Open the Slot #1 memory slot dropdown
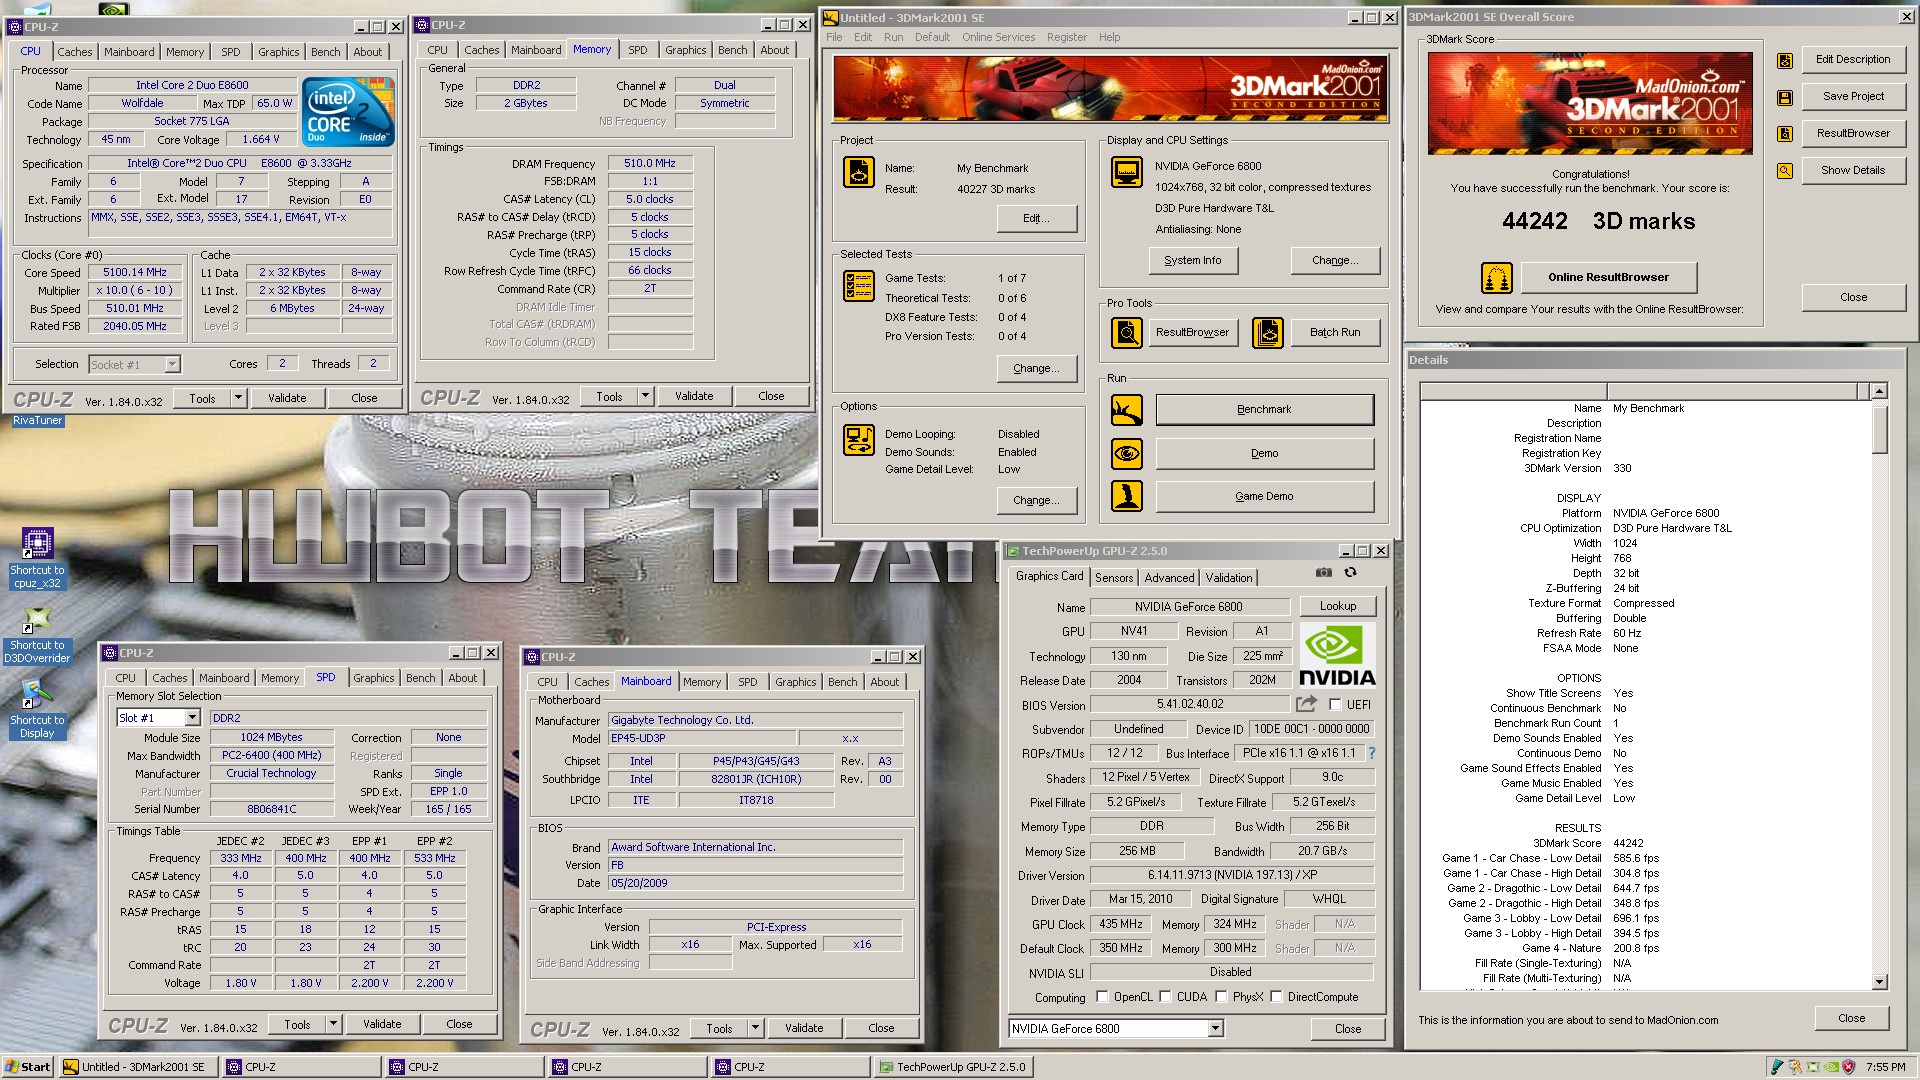Screen dimensions: 1920x1080 192,718
